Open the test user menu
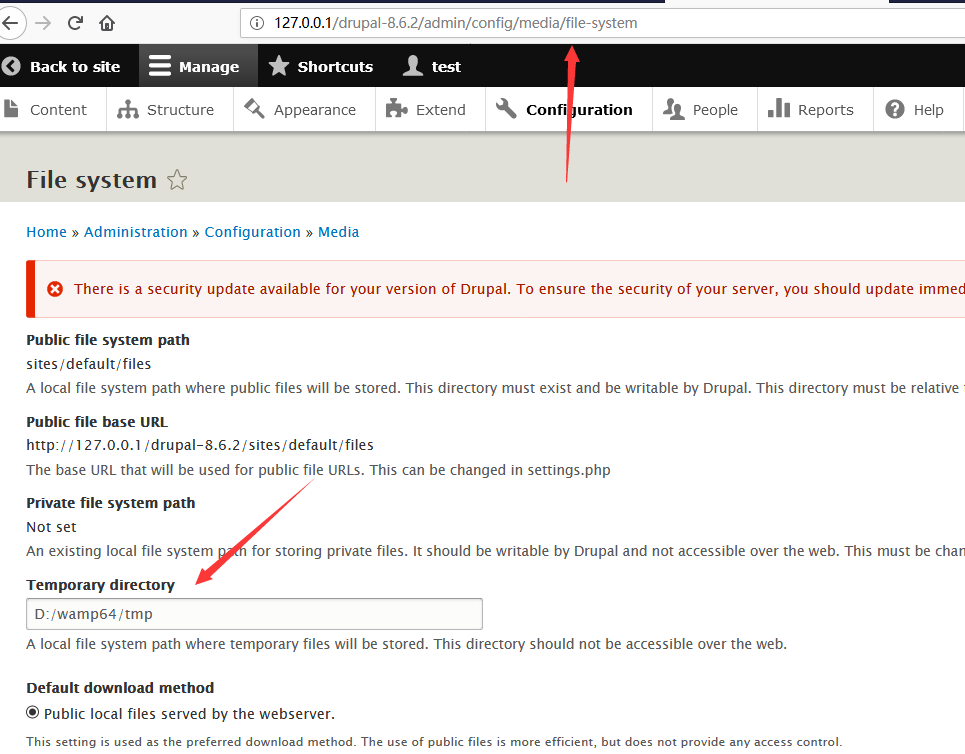 coord(431,66)
